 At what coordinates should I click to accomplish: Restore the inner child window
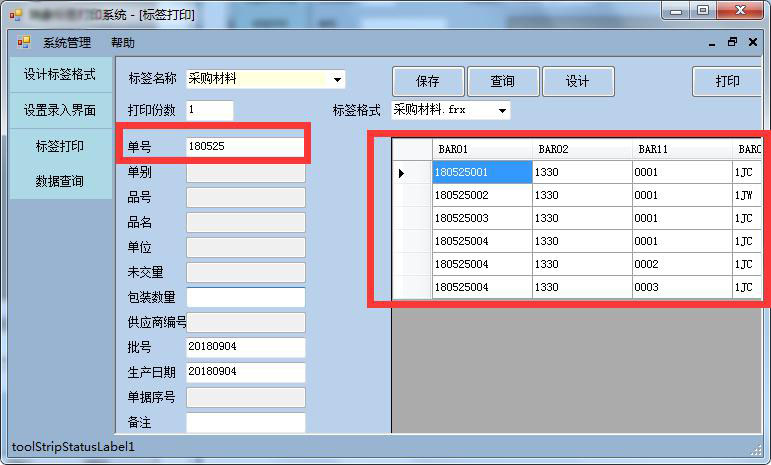point(732,43)
